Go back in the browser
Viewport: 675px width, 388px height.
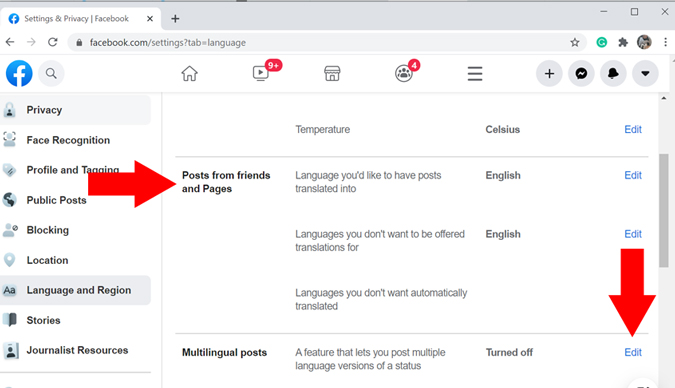(10, 42)
